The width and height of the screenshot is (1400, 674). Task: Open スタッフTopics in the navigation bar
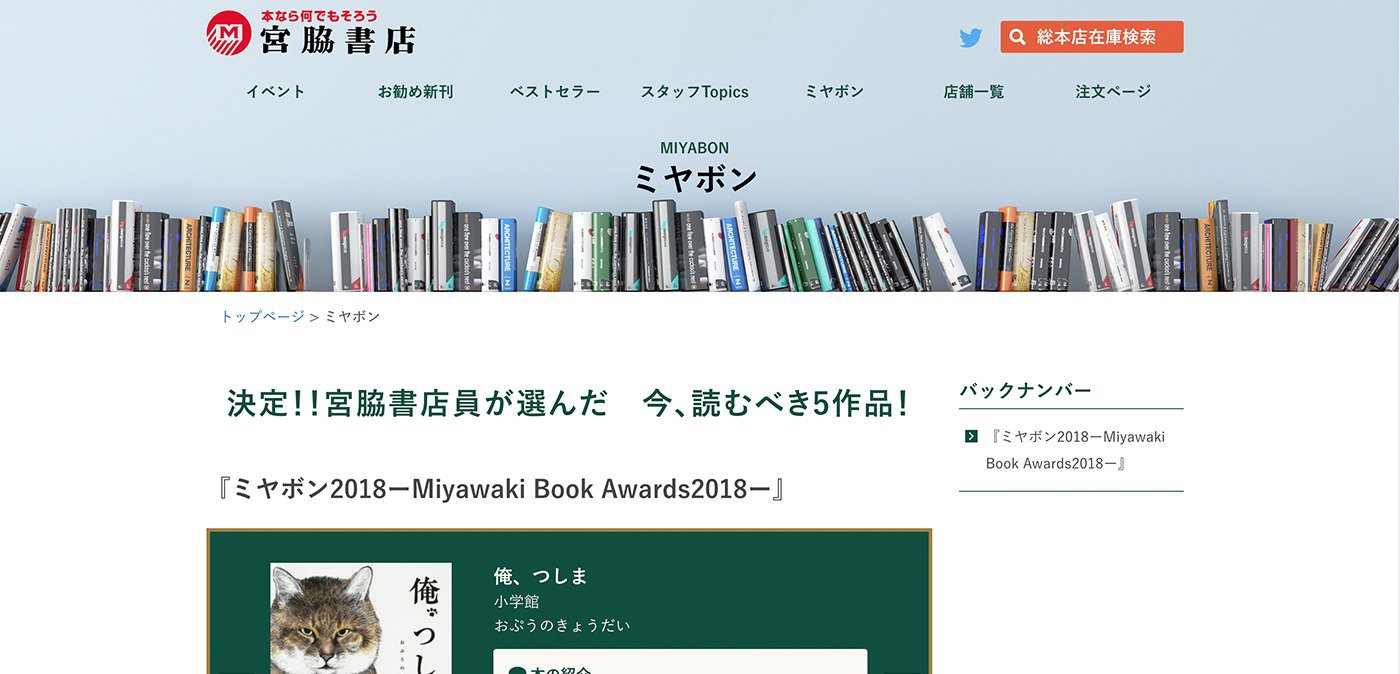[695, 91]
